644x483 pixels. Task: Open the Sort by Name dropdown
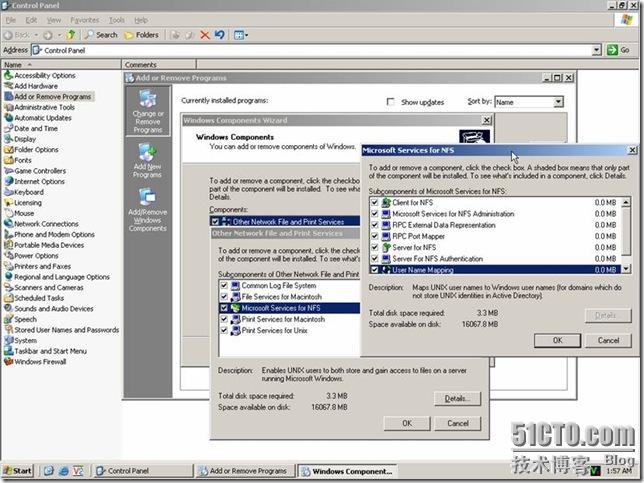click(558, 102)
